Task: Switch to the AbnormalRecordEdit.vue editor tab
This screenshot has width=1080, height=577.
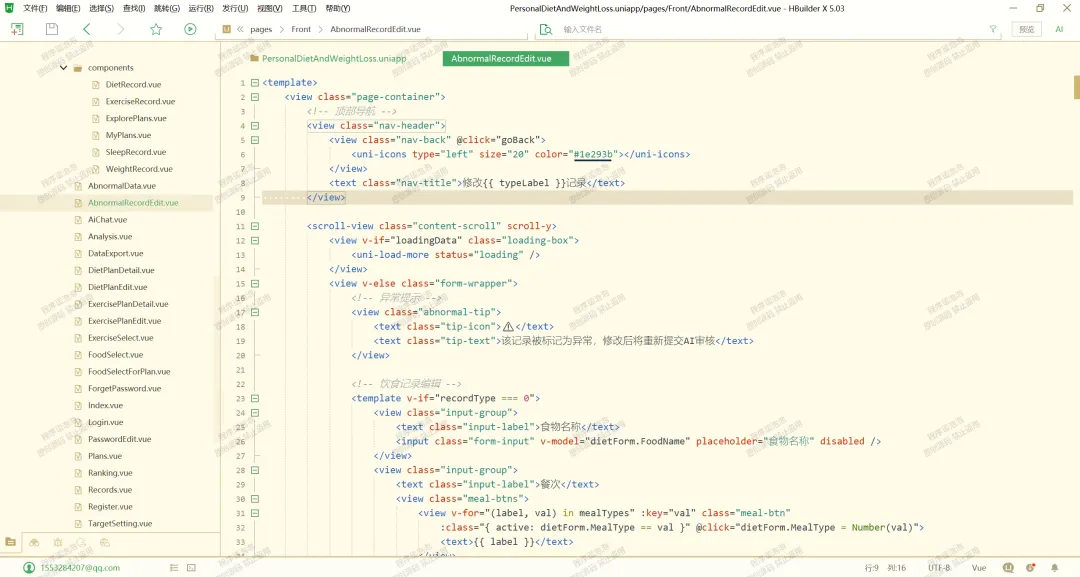Action: (x=506, y=59)
